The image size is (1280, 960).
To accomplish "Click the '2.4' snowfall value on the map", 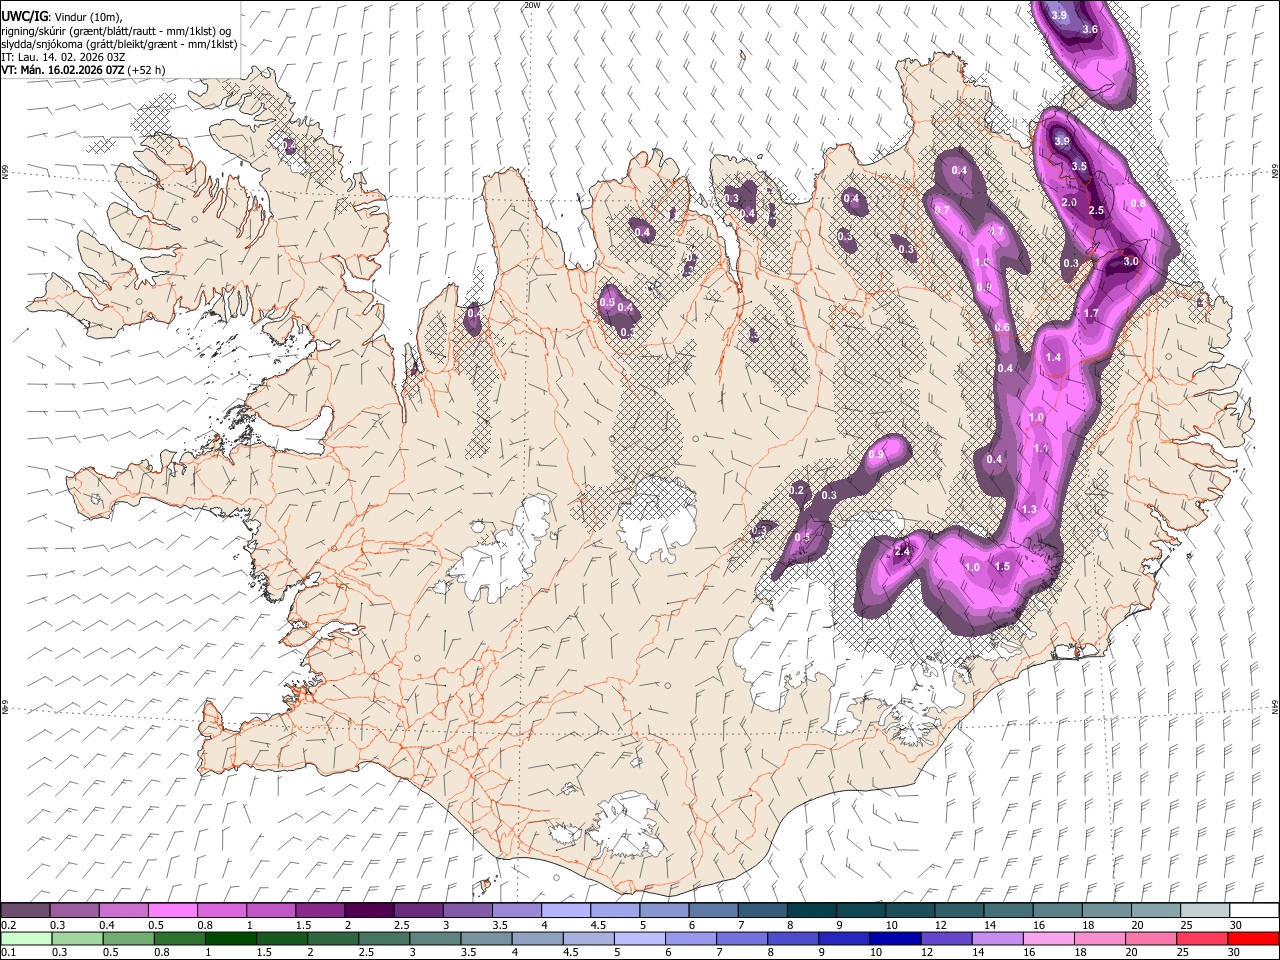I will (902, 551).
